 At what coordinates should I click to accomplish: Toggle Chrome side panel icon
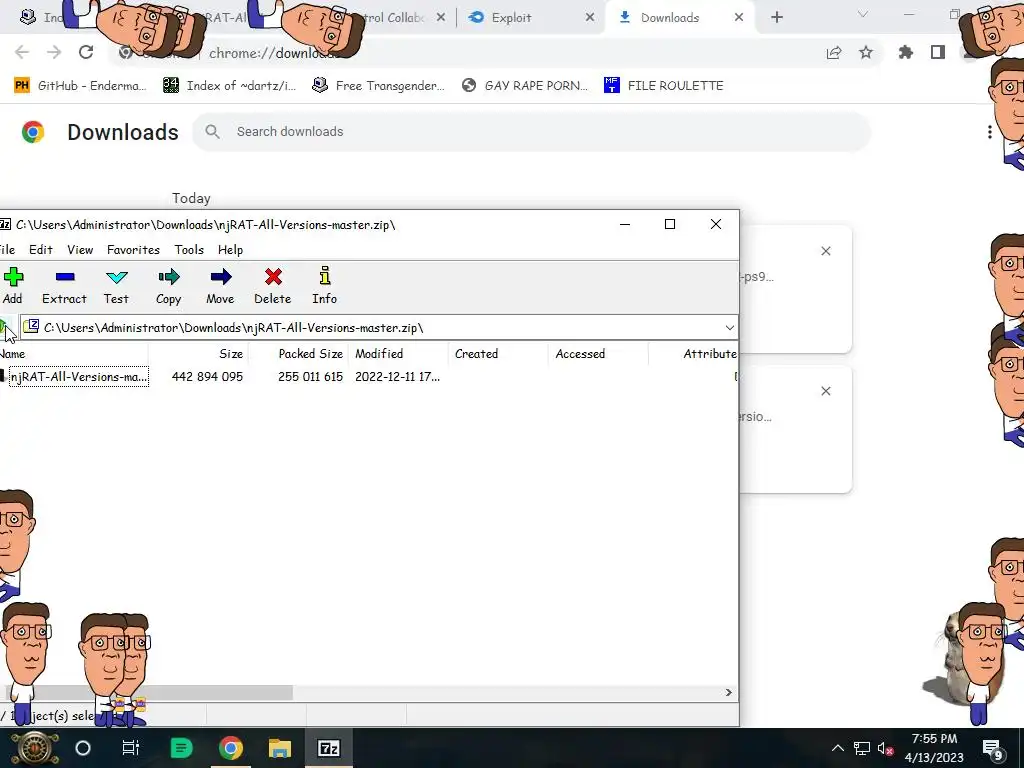pos(938,52)
